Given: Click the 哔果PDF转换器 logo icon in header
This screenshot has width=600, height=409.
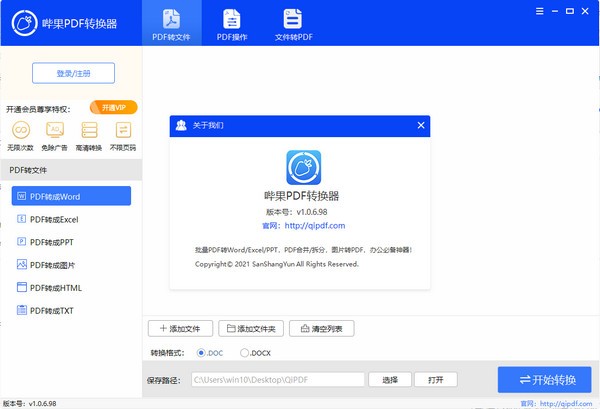Looking at the screenshot, I should [x=24, y=23].
